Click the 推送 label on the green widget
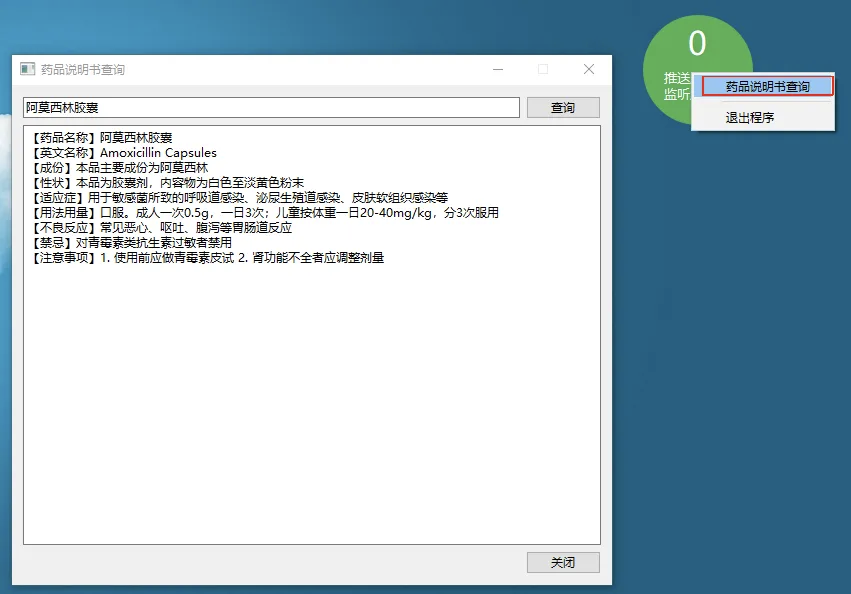 (x=677, y=78)
